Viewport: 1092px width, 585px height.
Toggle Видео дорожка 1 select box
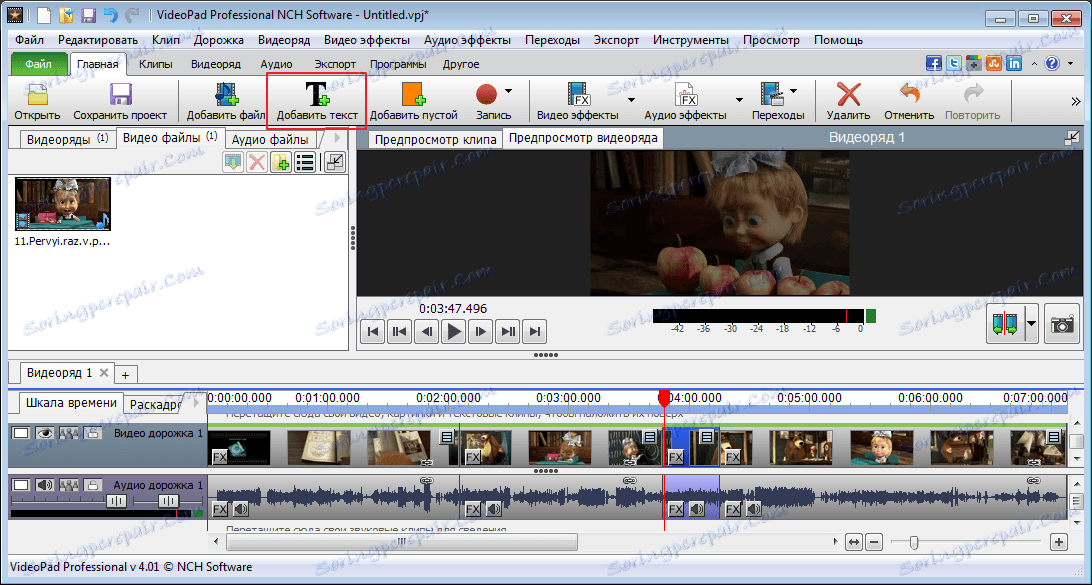coord(22,433)
